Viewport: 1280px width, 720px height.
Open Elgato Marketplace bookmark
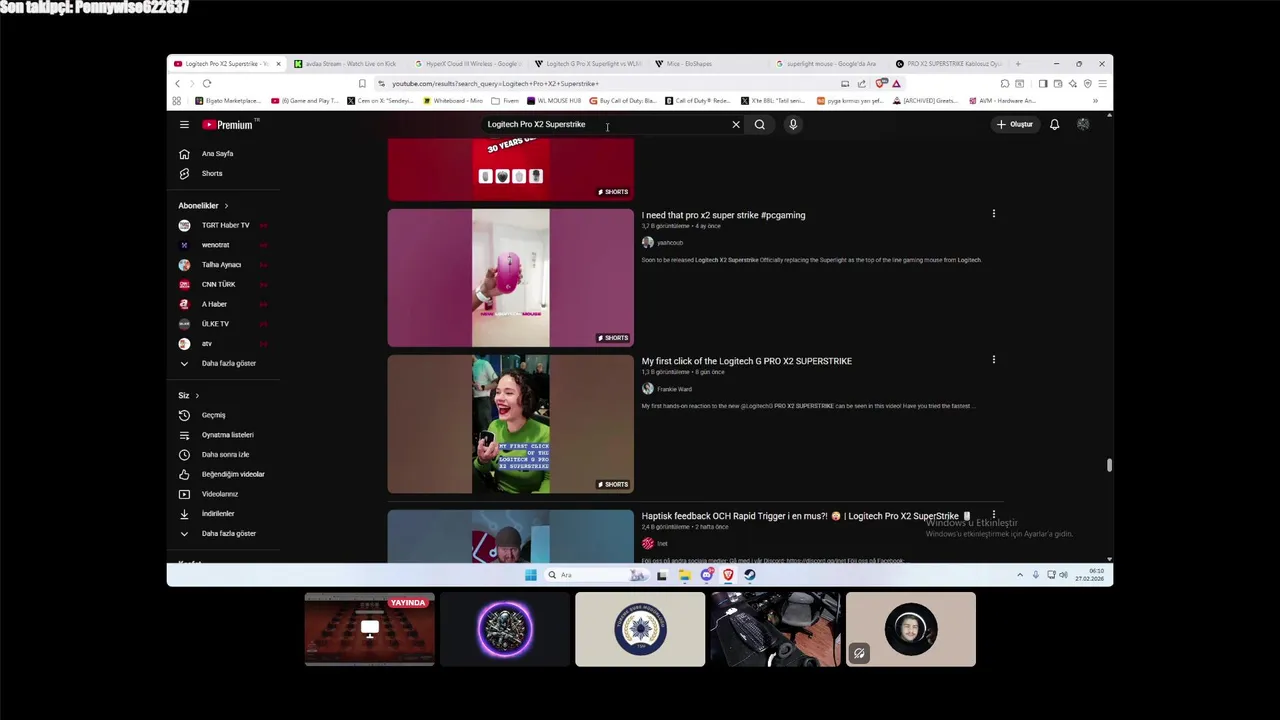pos(229,101)
